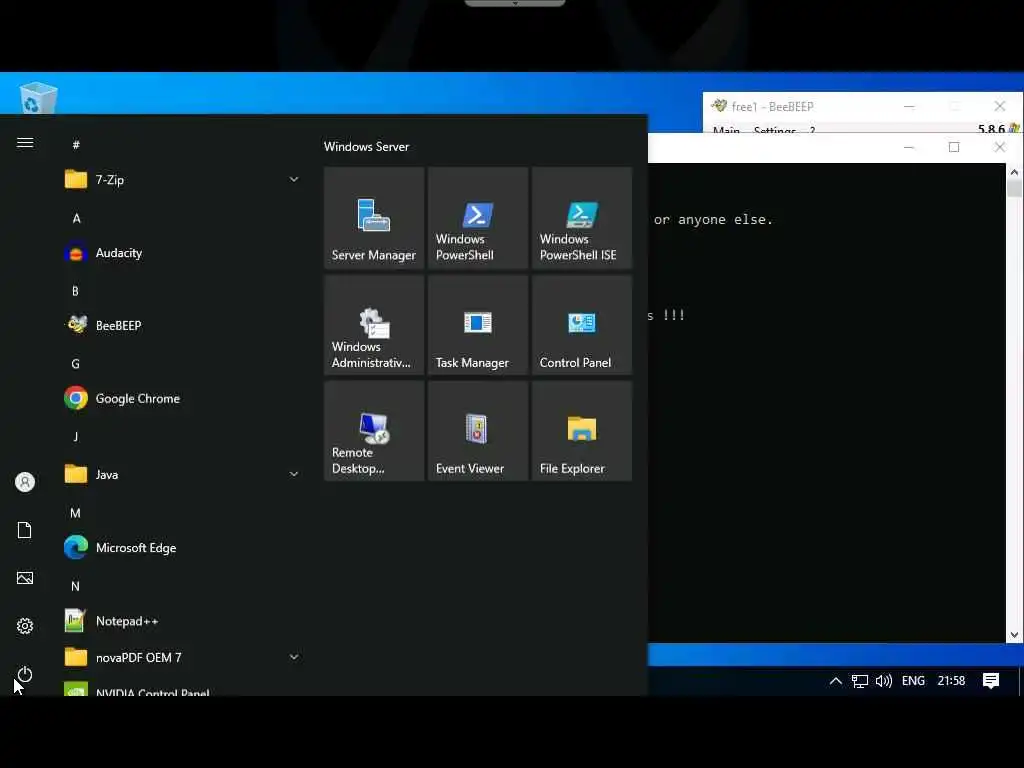Click the ENG language indicator
The width and height of the screenshot is (1024, 768).
coord(913,680)
